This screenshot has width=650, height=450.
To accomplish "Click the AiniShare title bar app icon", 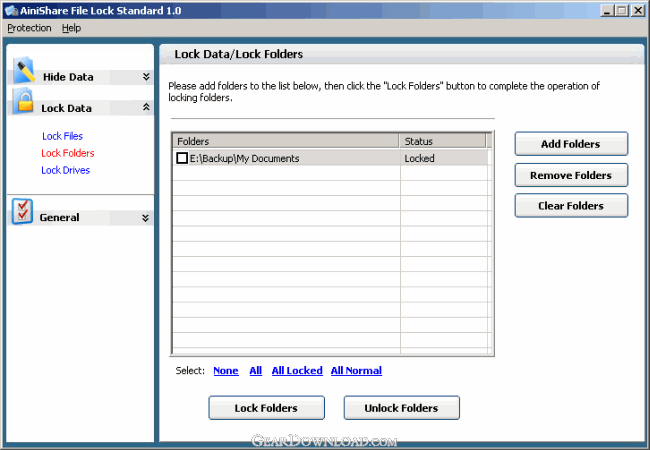I will [x=11, y=11].
